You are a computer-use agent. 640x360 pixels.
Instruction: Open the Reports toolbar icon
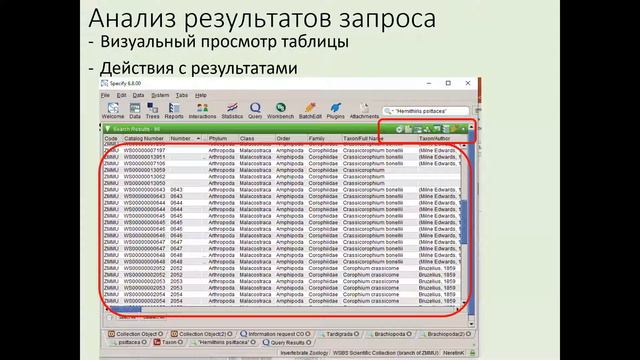(x=174, y=111)
